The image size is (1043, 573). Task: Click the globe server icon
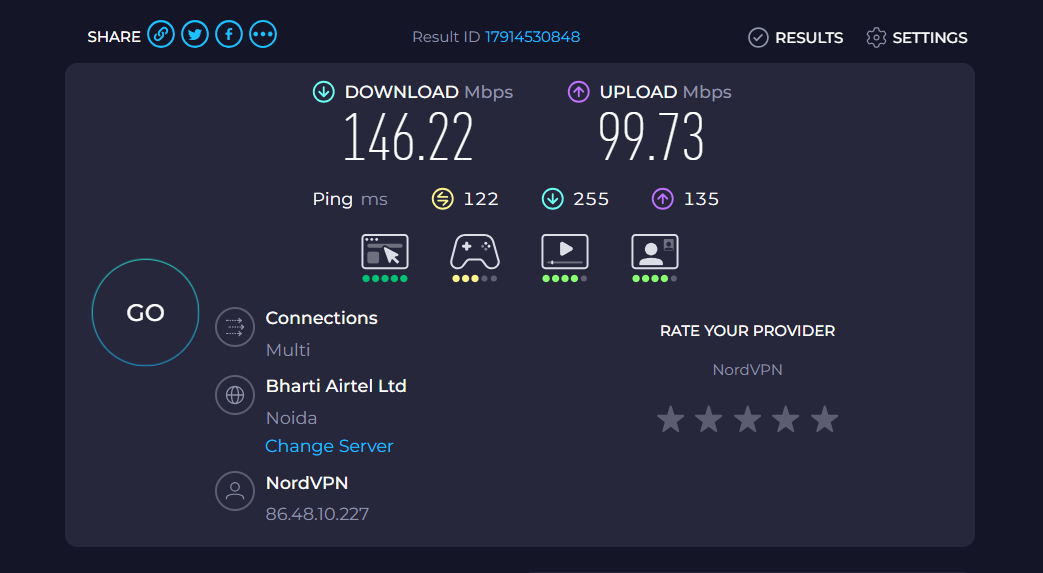pyautogui.click(x=235, y=395)
